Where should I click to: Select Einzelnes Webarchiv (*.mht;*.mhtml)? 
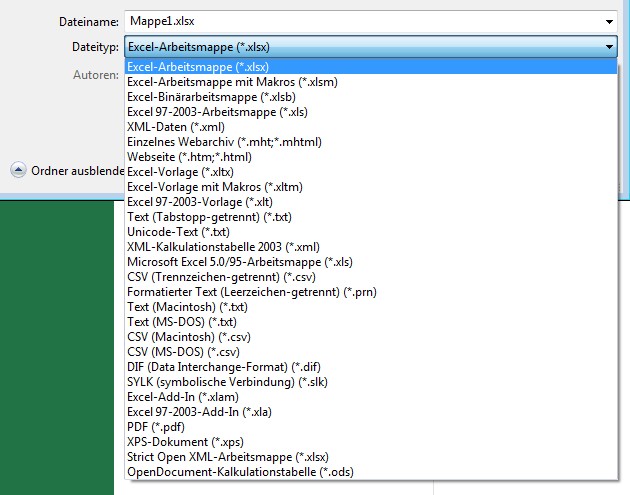click(371, 142)
